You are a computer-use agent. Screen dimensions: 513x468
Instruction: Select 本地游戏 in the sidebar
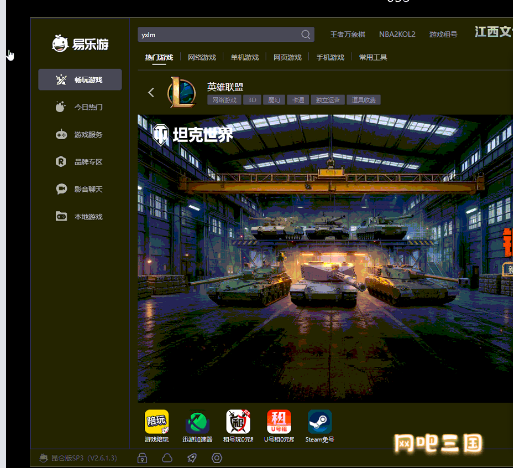[79, 217]
